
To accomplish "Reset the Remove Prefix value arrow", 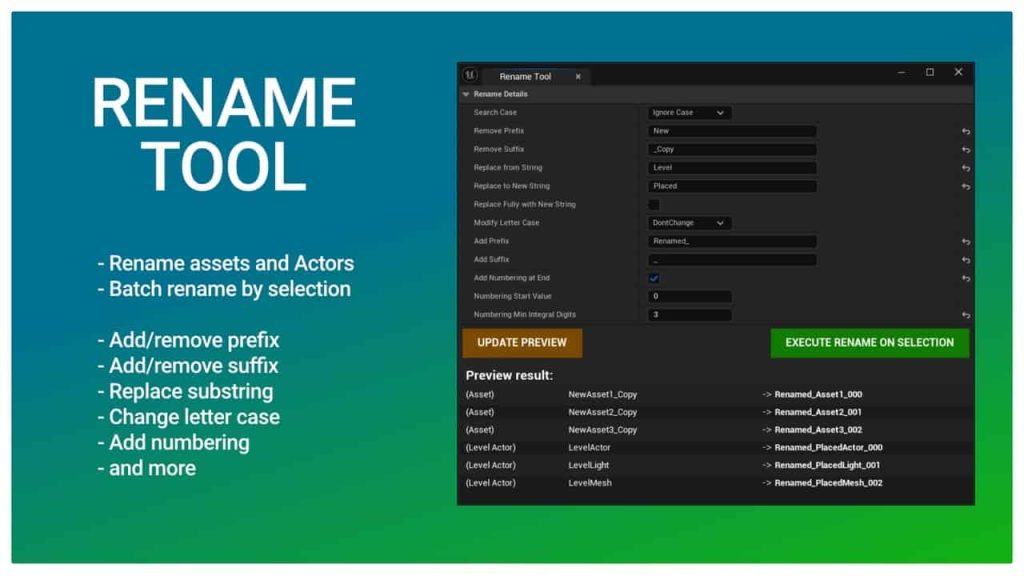I will [966, 131].
